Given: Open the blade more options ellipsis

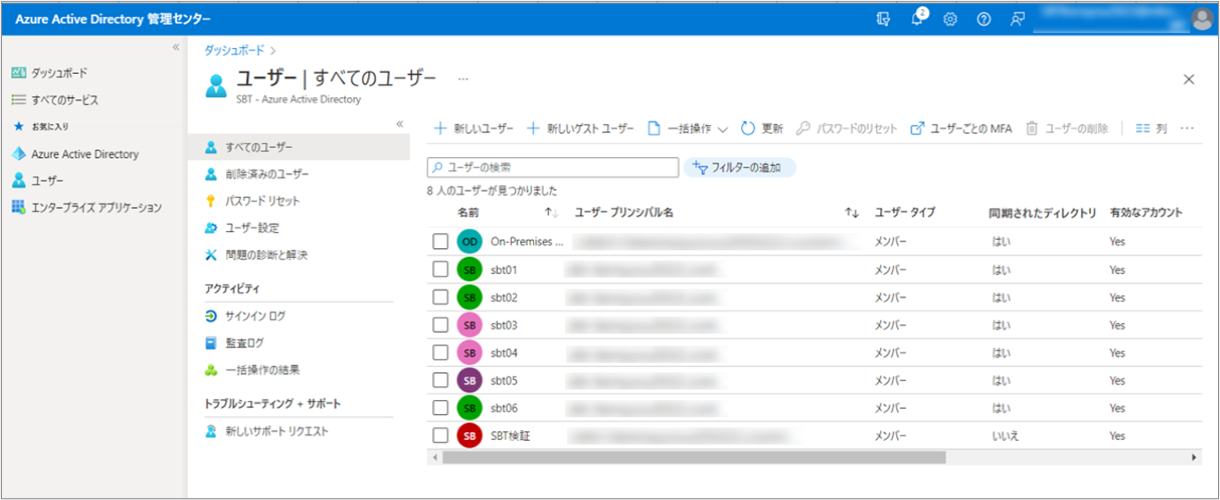Looking at the screenshot, I should tap(463, 78).
